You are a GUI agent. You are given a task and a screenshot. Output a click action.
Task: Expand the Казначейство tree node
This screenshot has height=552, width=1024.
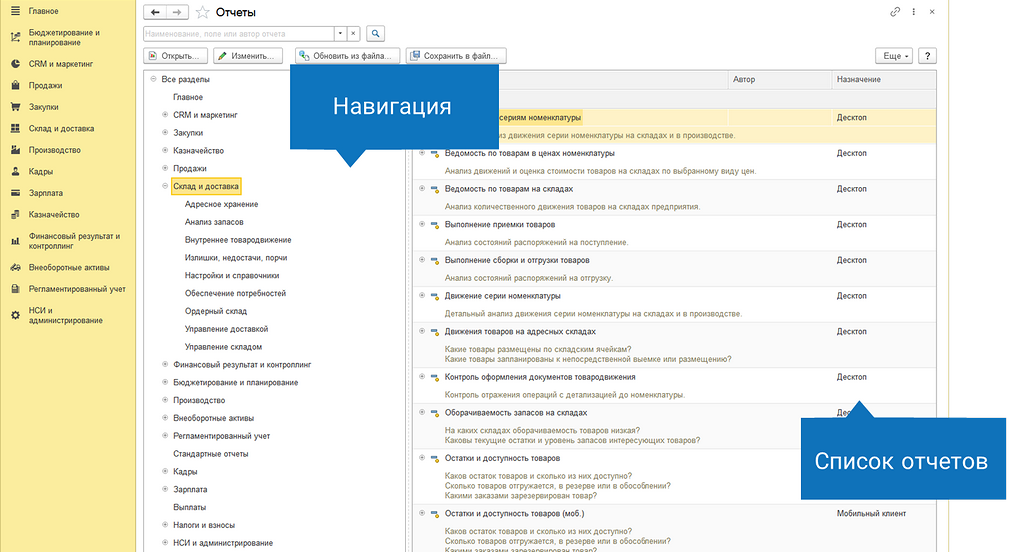[x=165, y=150]
